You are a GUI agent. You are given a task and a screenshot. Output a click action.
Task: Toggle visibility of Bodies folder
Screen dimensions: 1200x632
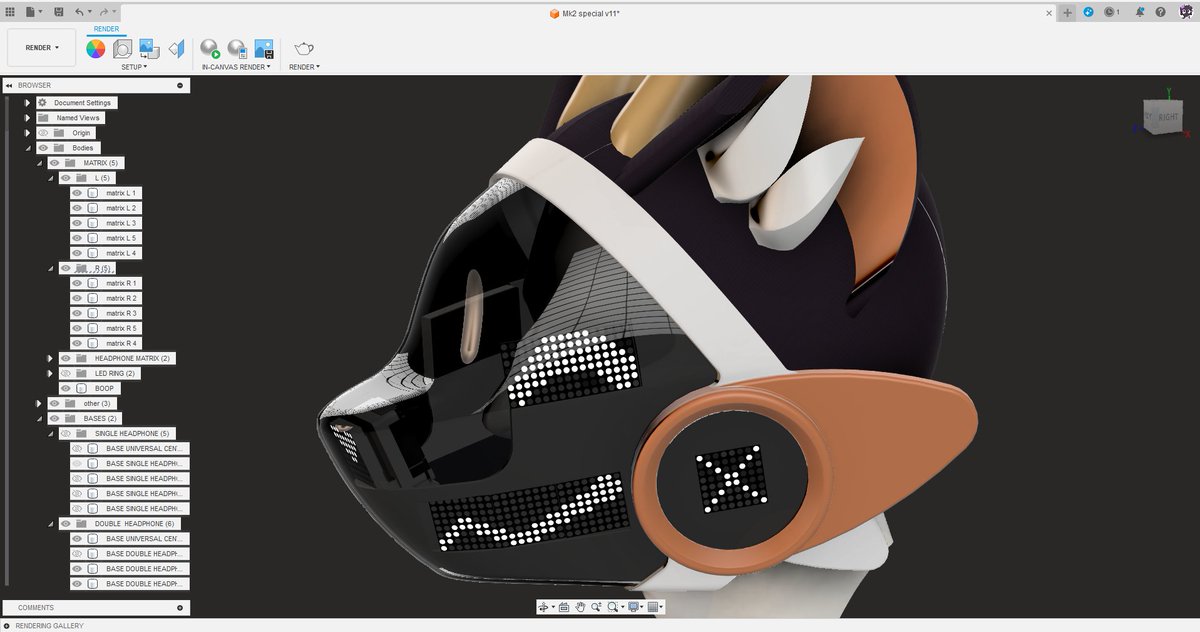(x=43, y=148)
